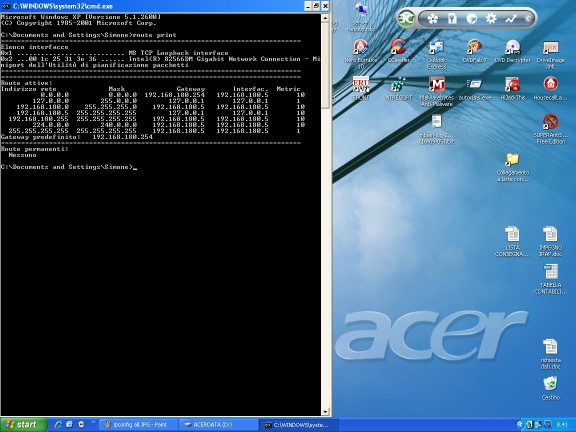This screenshot has width=576, height=432.
Task: Open the Server desktop icon near the top
Action: (x=361, y=17)
